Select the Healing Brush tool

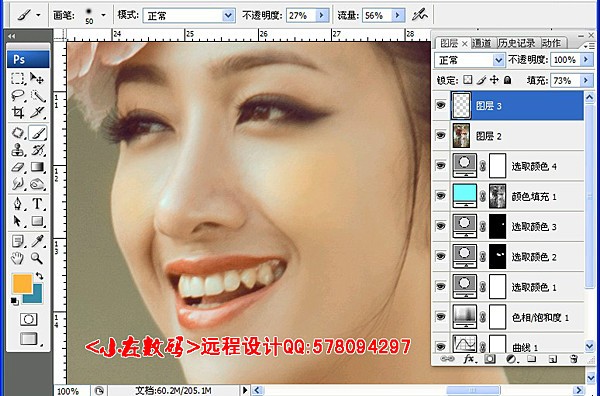click(18, 133)
